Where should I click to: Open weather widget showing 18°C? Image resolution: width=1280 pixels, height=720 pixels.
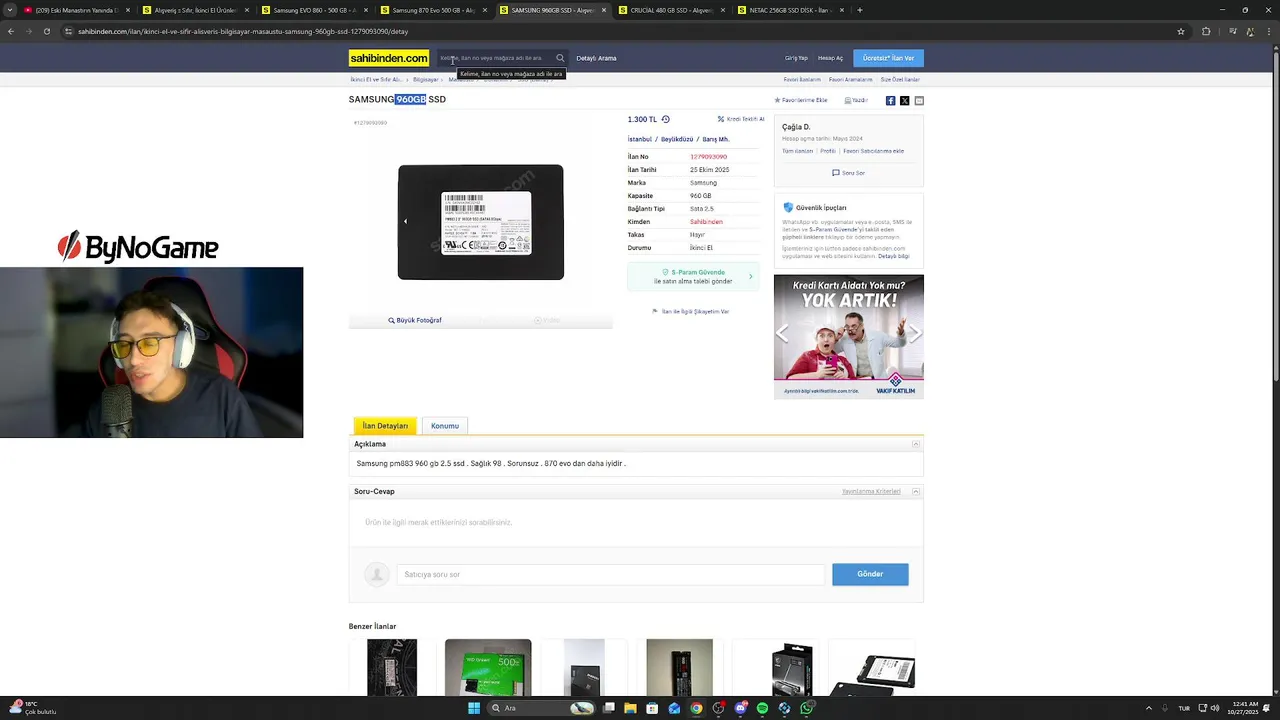click(x=32, y=708)
